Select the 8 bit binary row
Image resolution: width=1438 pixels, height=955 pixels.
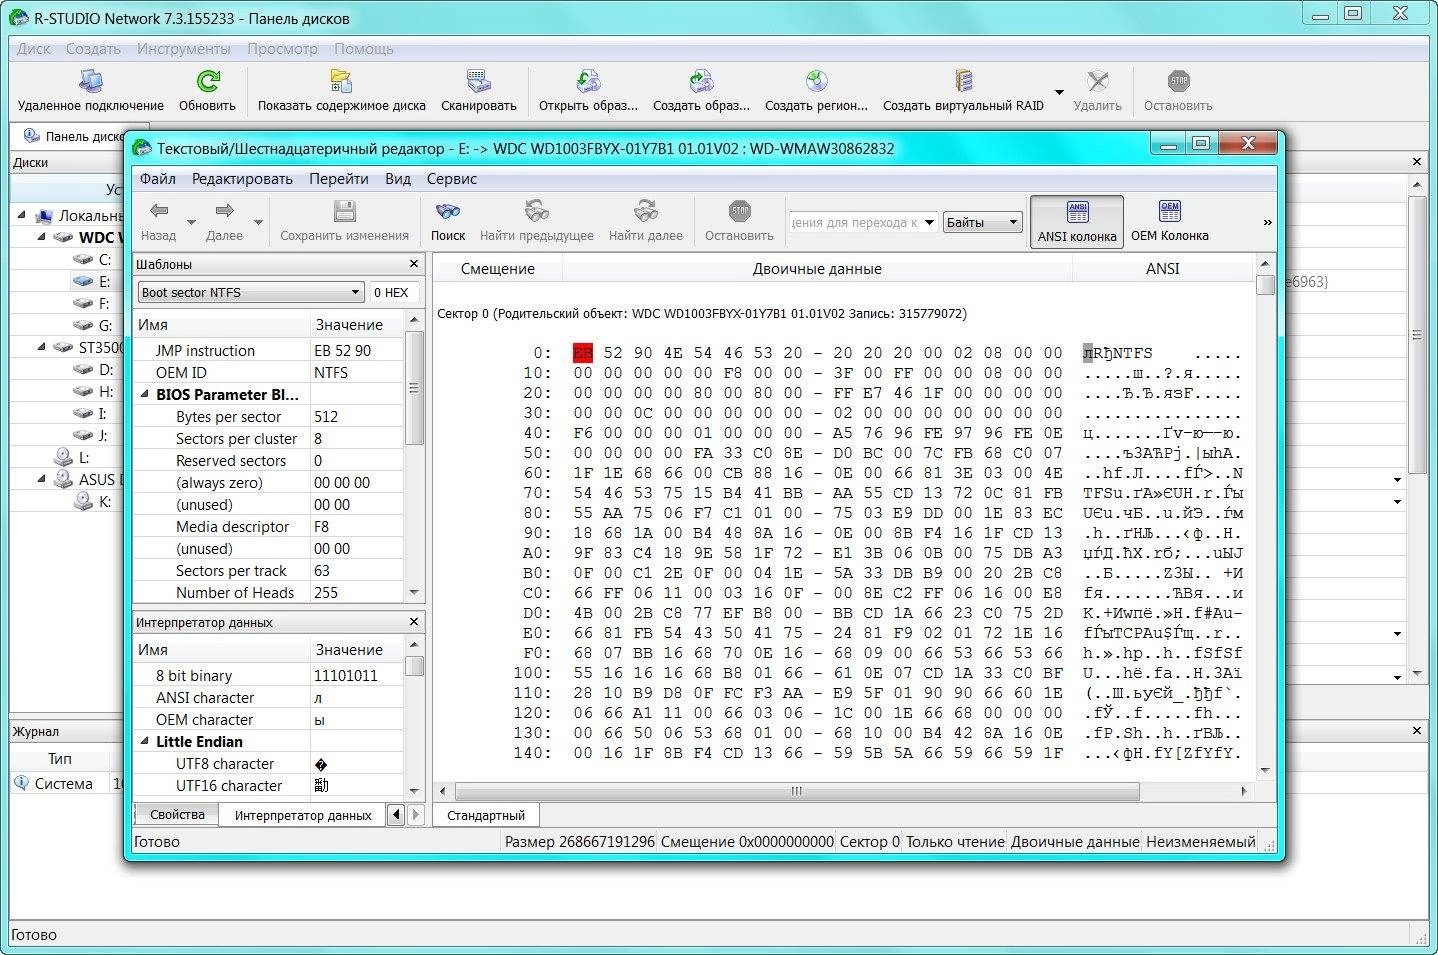tap(268, 675)
